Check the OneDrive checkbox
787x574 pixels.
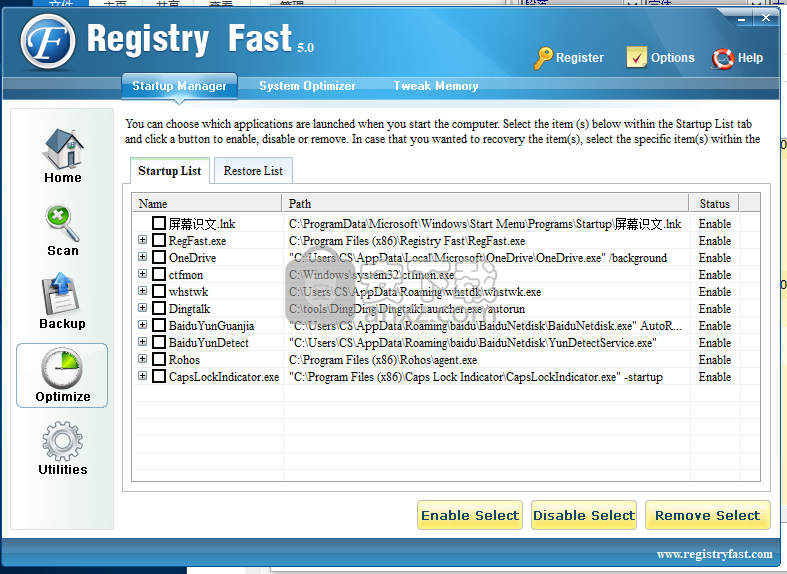[159, 257]
